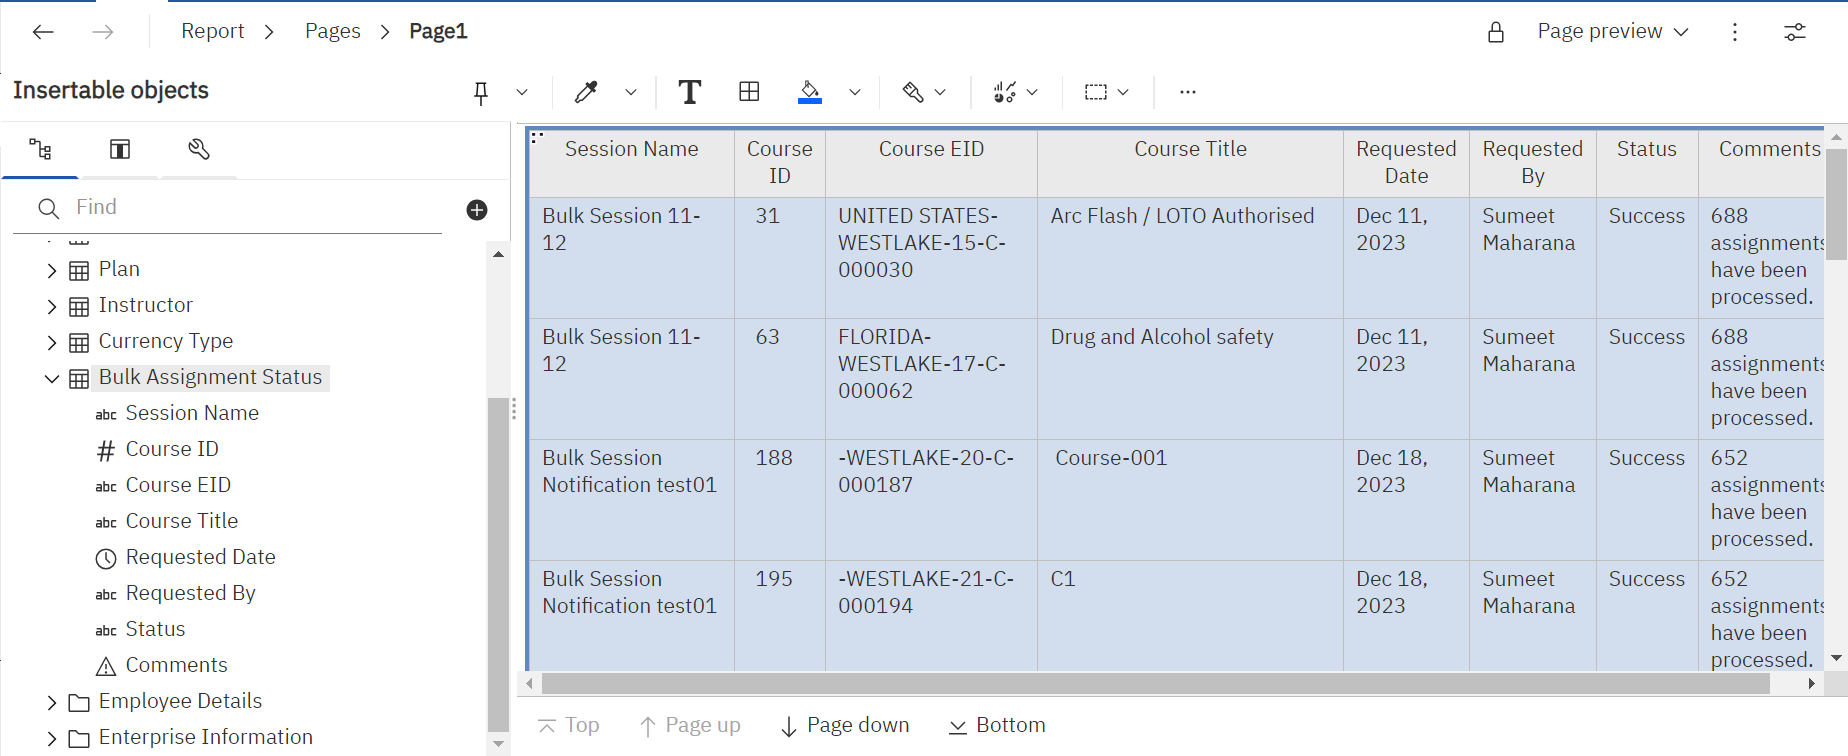Click the Page1 breadcrumb

438,32
